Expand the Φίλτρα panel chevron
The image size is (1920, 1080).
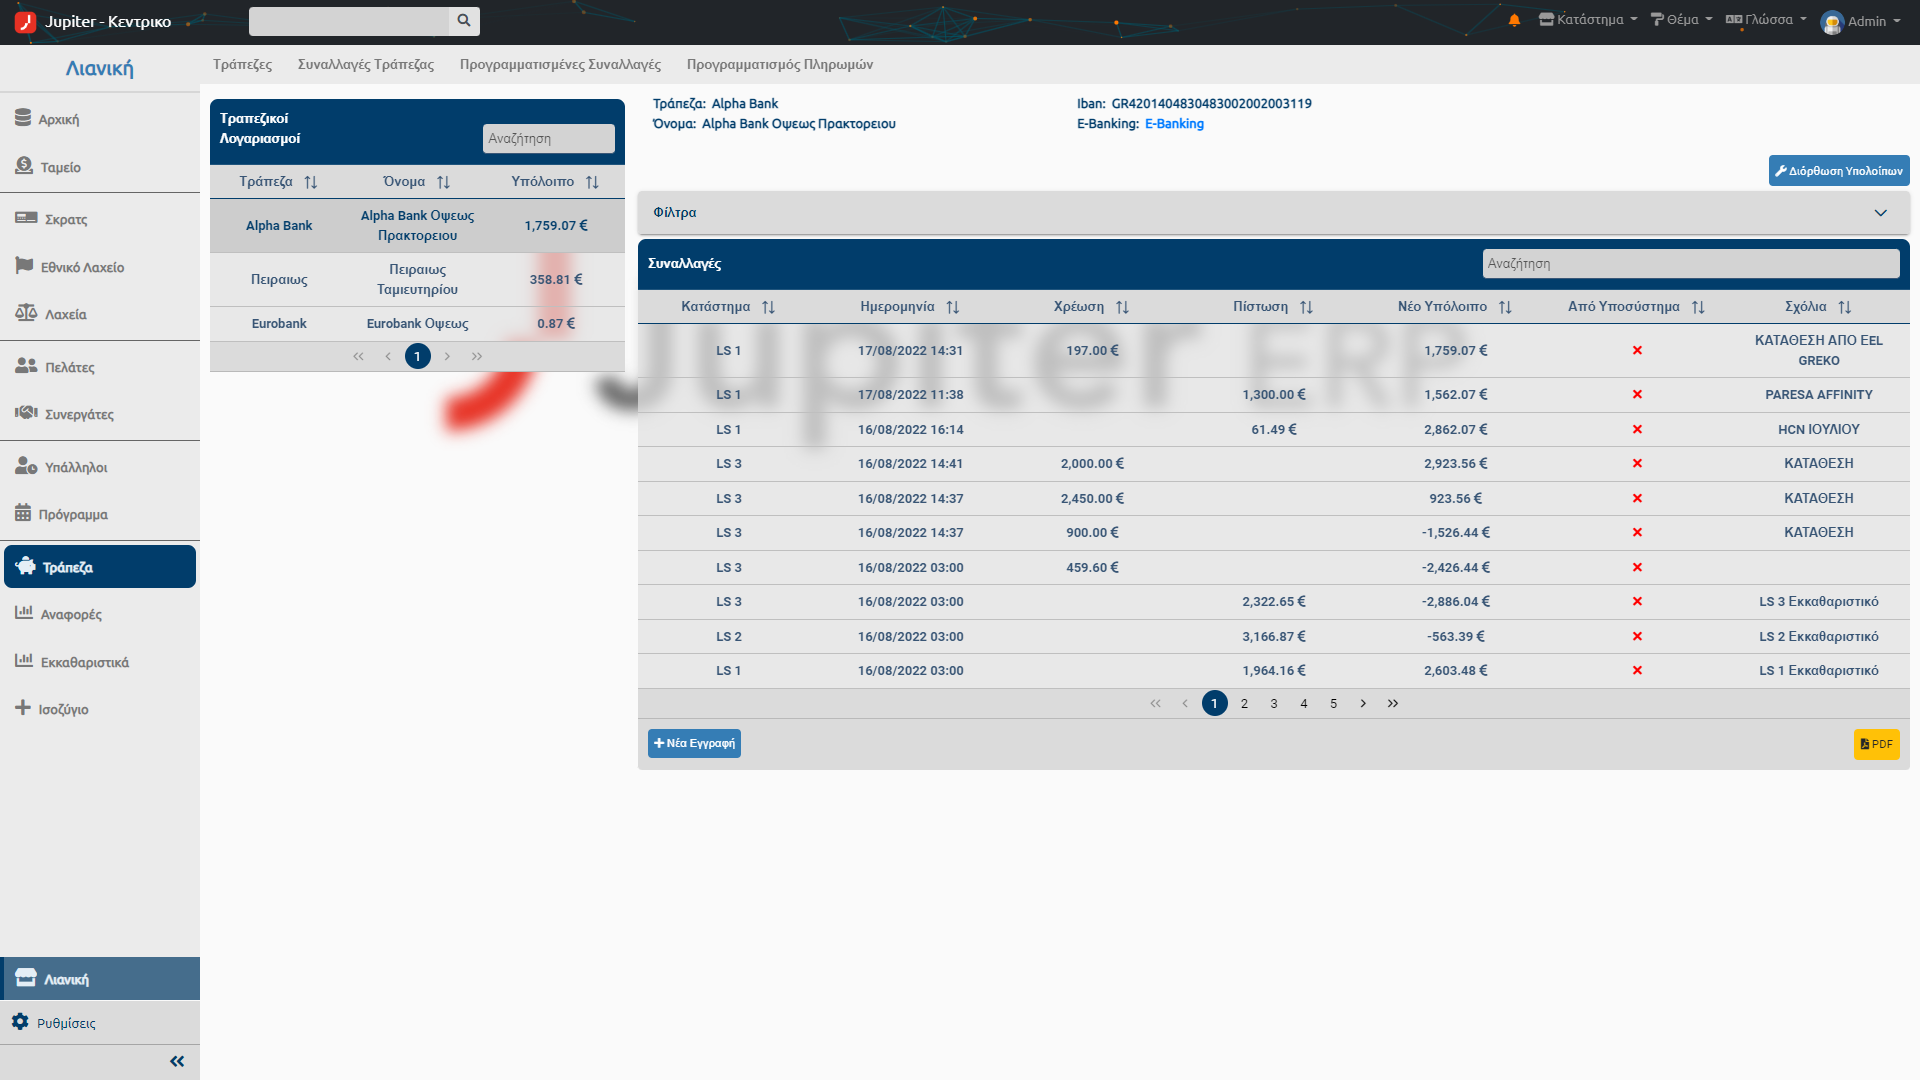tap(1880, 213)
